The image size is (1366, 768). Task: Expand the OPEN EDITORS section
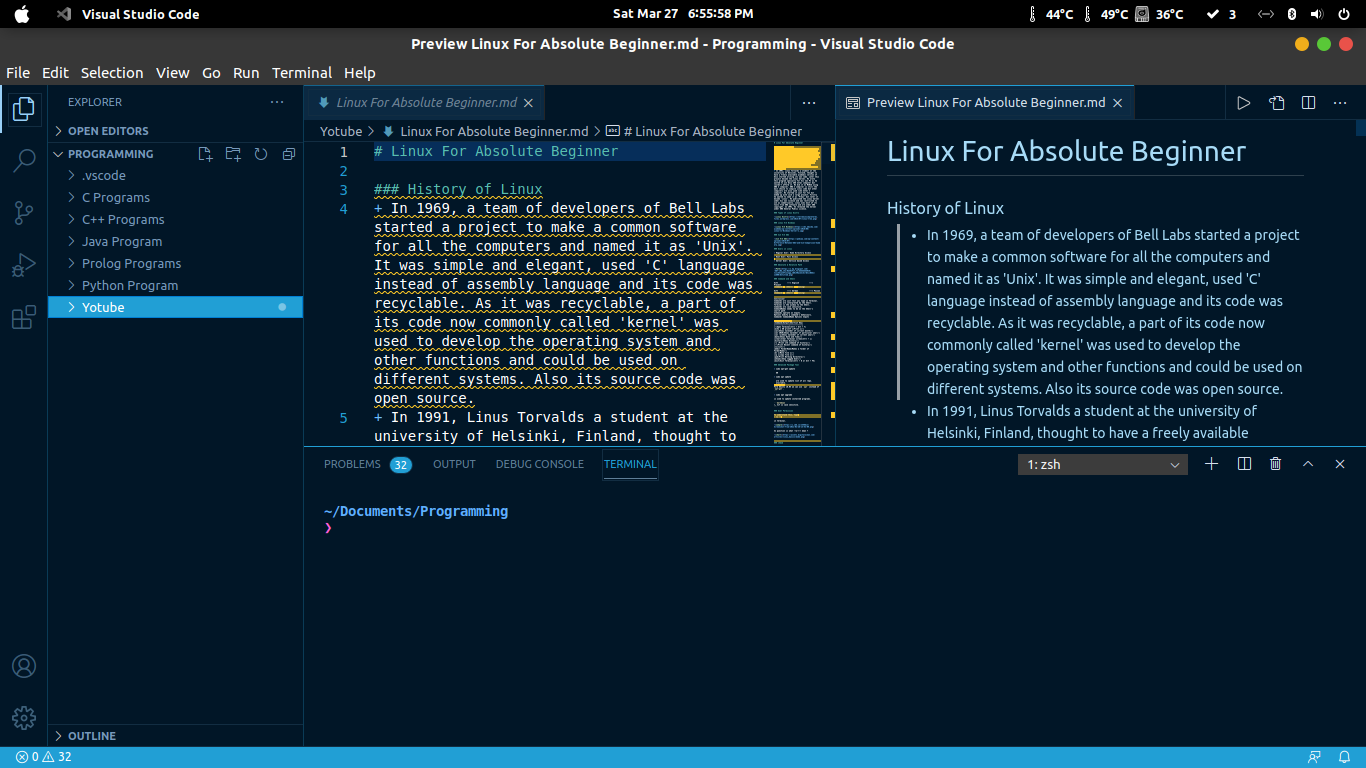pos(175,131)
